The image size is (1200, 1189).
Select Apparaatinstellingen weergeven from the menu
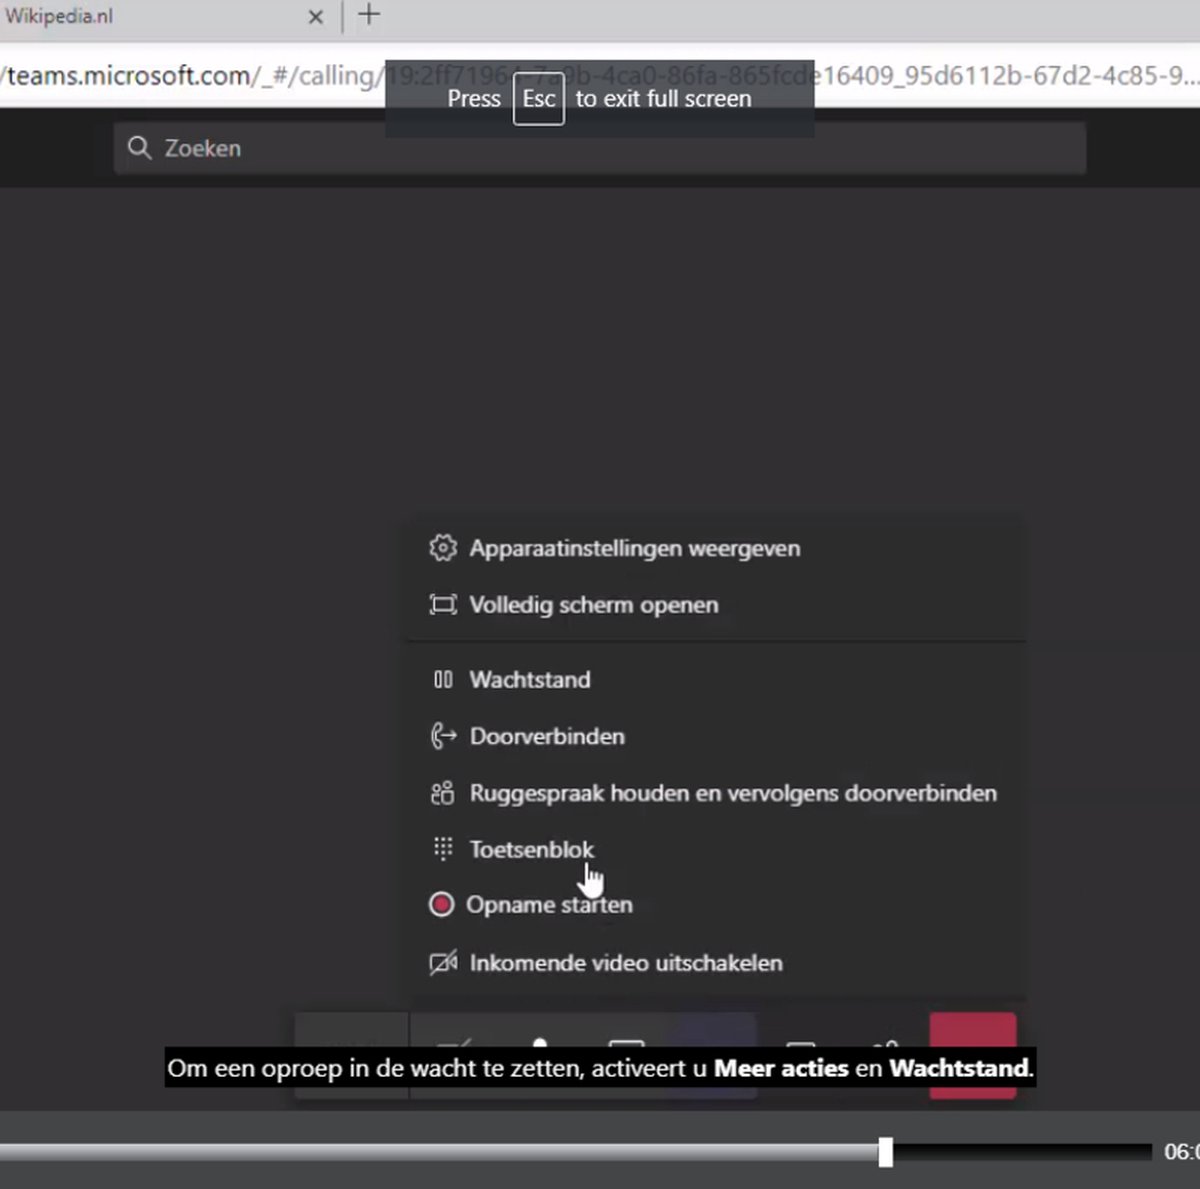click(636, 548)
